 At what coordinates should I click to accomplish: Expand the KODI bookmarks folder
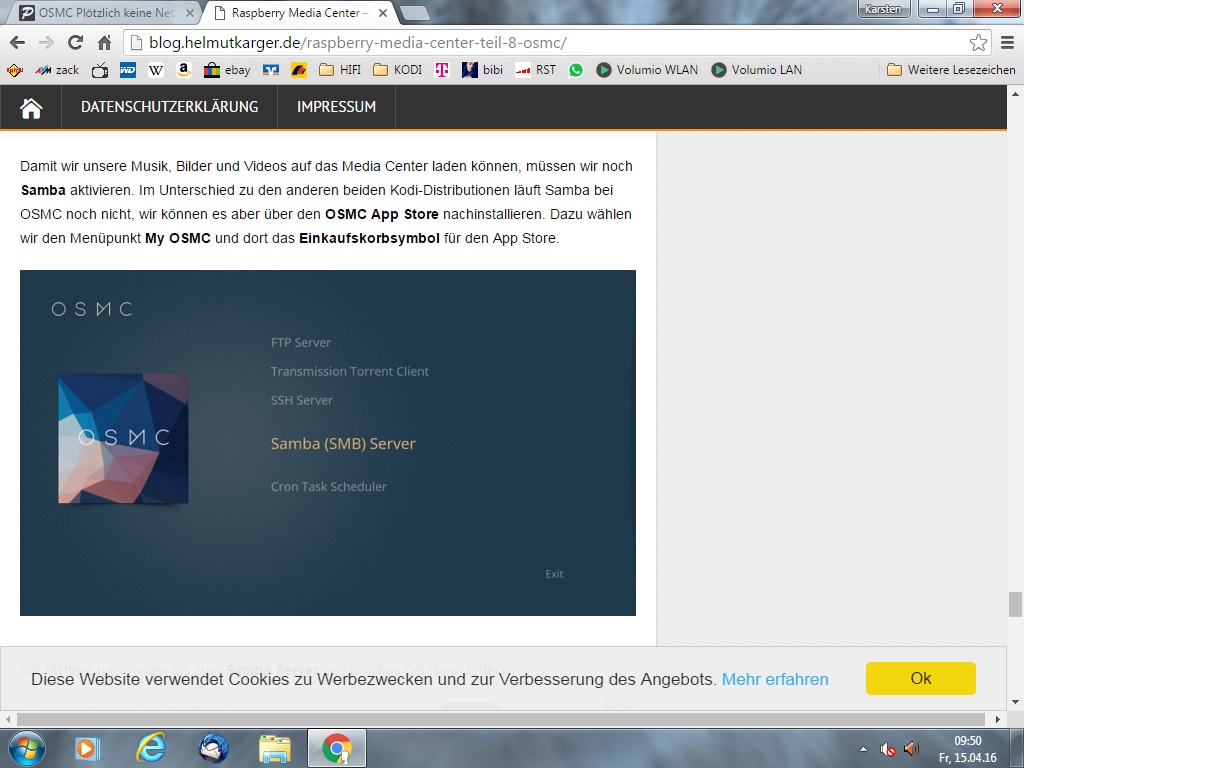point(397,70)
